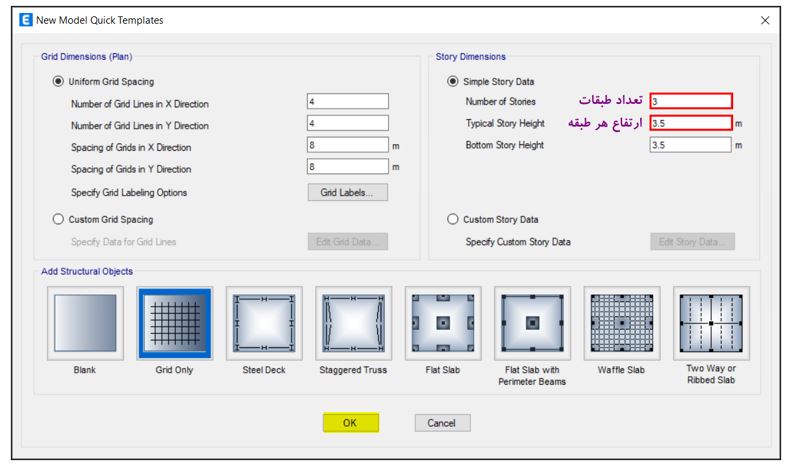788x468 pixels.
Task: Click 'Spacing of Grids in Y Direction' label
Action: point(131,169)
